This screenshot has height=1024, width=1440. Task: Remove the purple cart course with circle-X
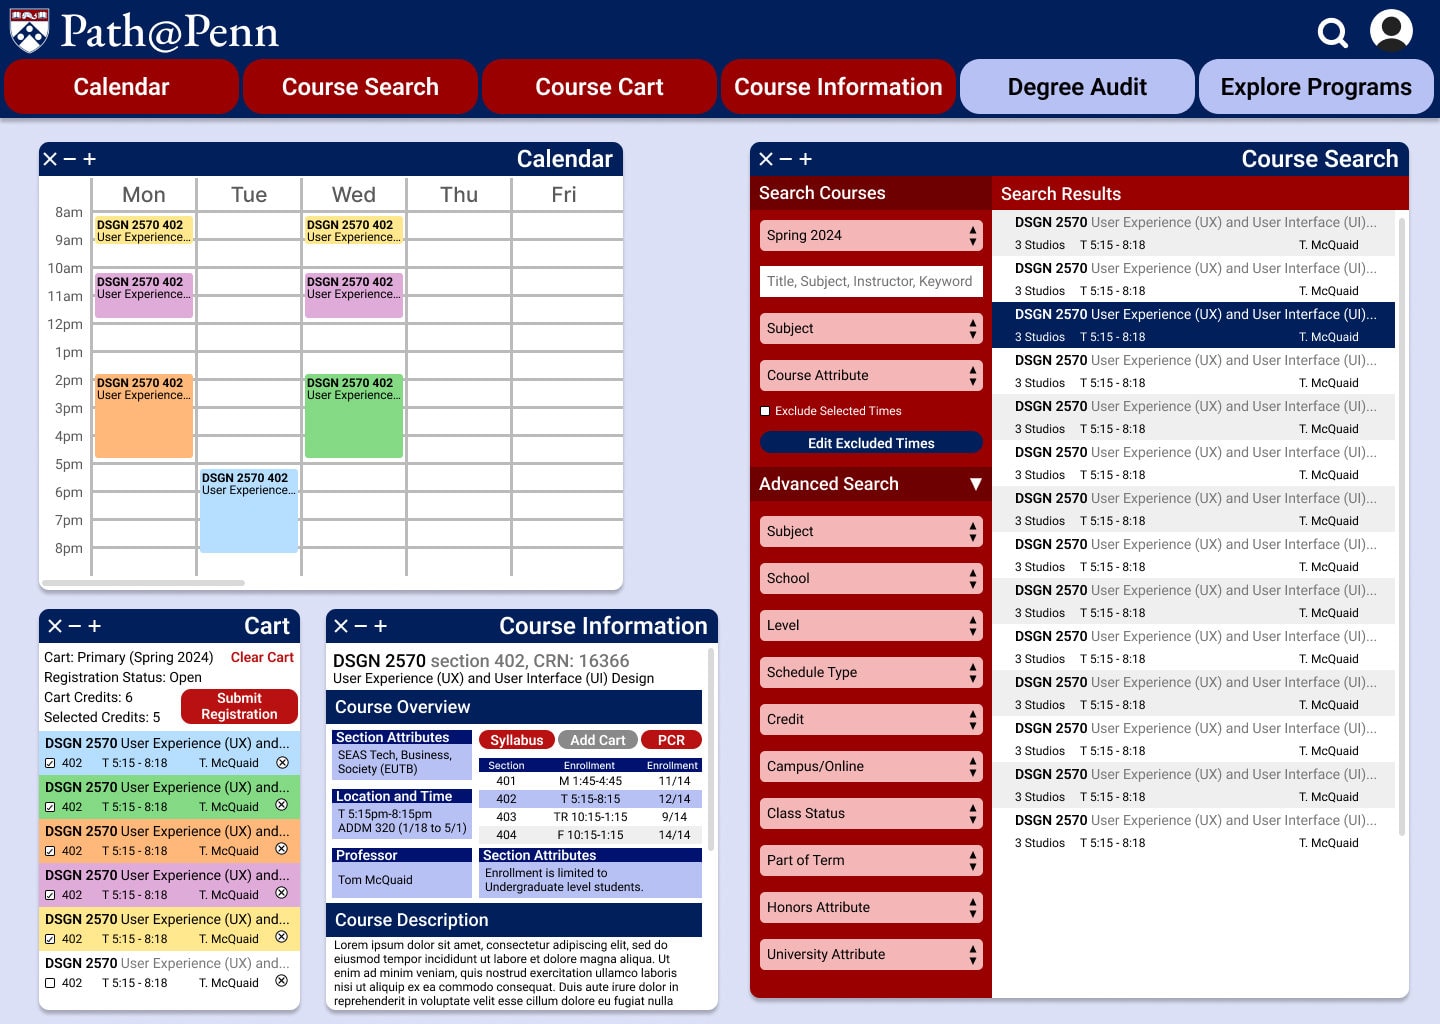pyautogui.click(x=282, y=893)
